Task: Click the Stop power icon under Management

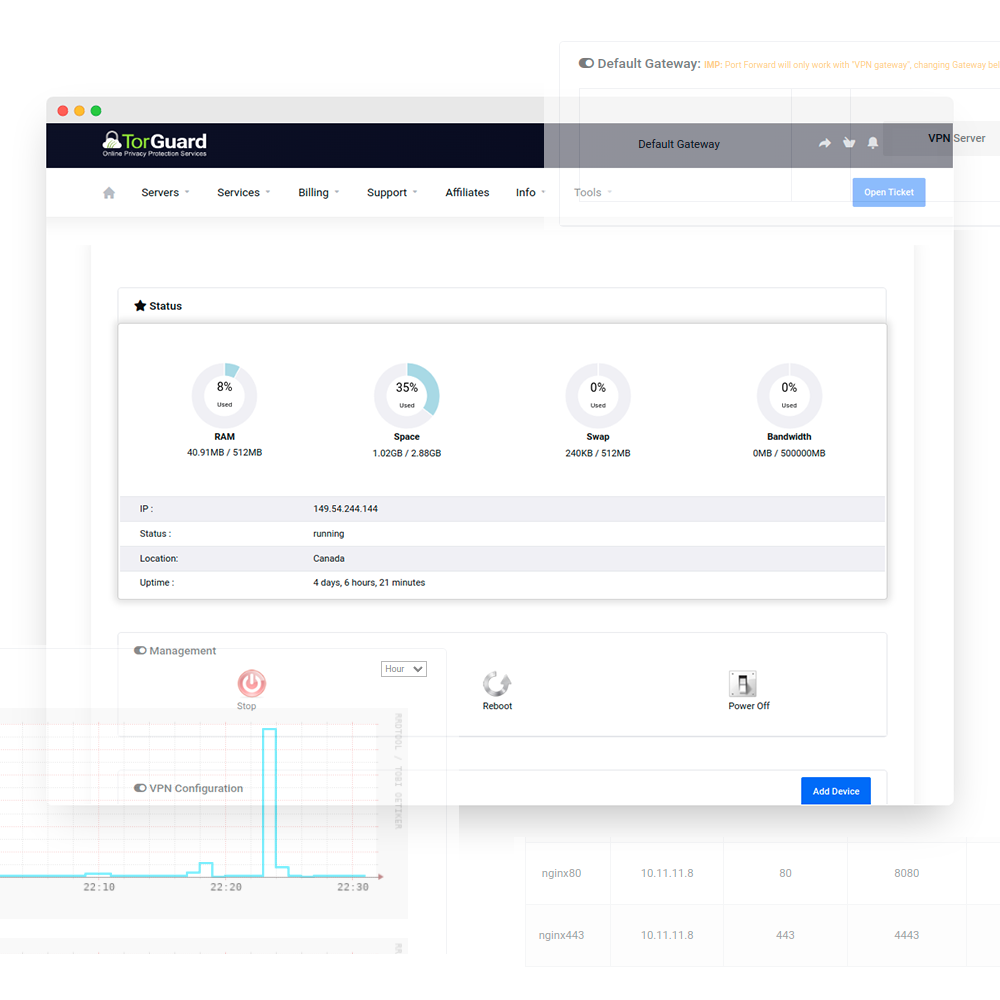Action: (250, 685)
